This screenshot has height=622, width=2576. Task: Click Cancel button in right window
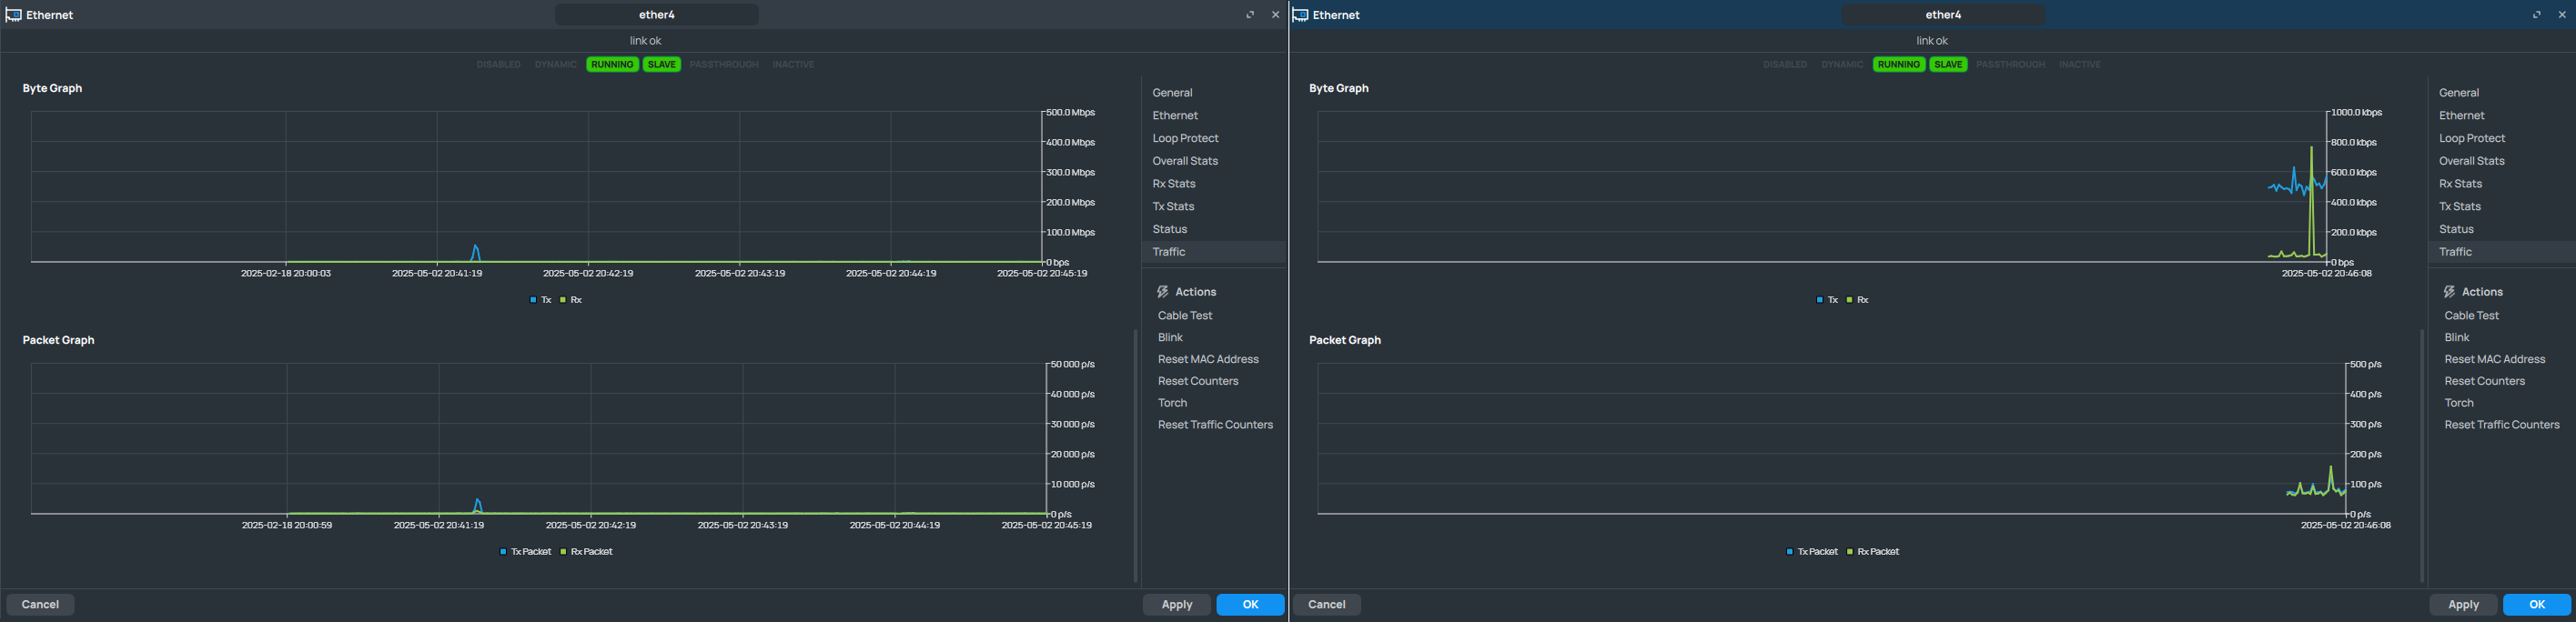tap(1327, 605)
